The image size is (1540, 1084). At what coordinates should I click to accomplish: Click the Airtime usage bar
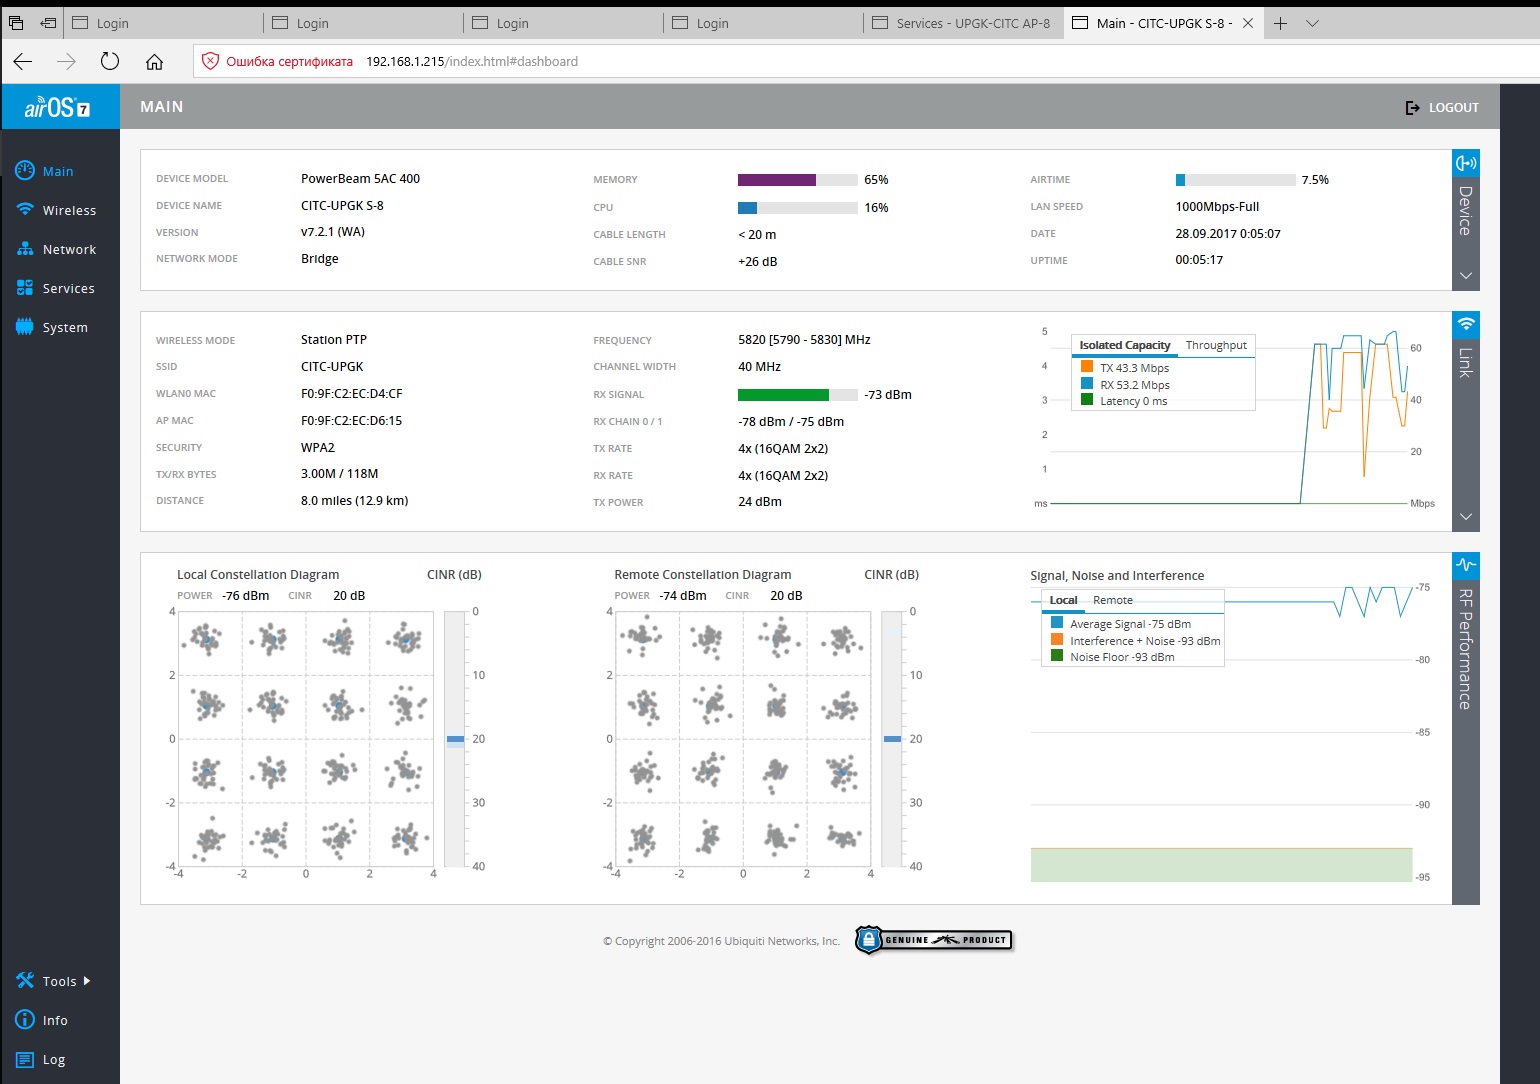(x=1236, y=180)
